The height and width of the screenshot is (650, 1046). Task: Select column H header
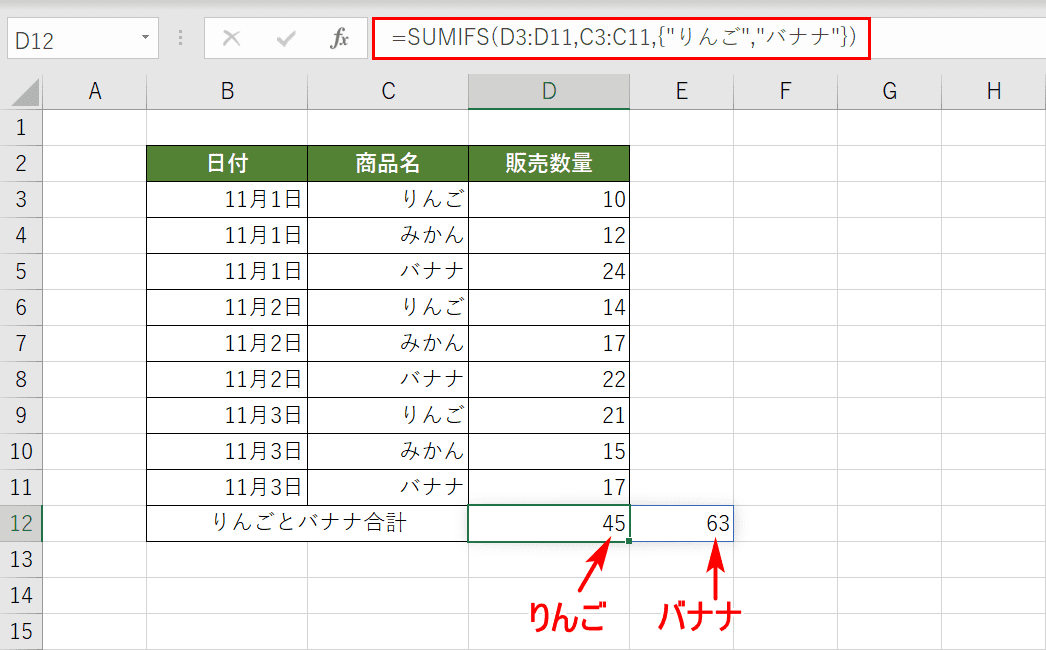point(993,91)
